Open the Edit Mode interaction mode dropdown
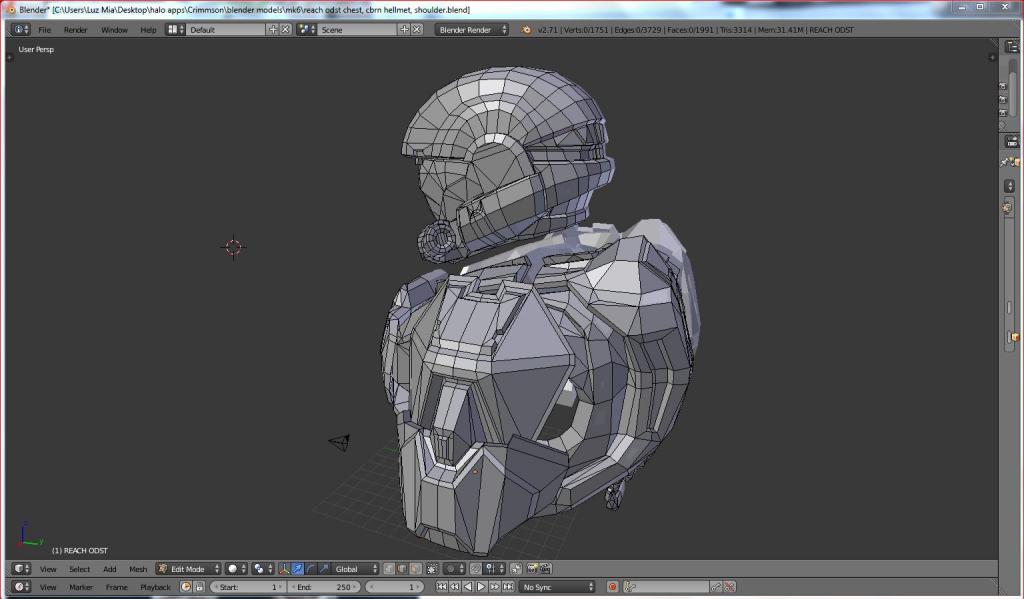 [189, 569]
